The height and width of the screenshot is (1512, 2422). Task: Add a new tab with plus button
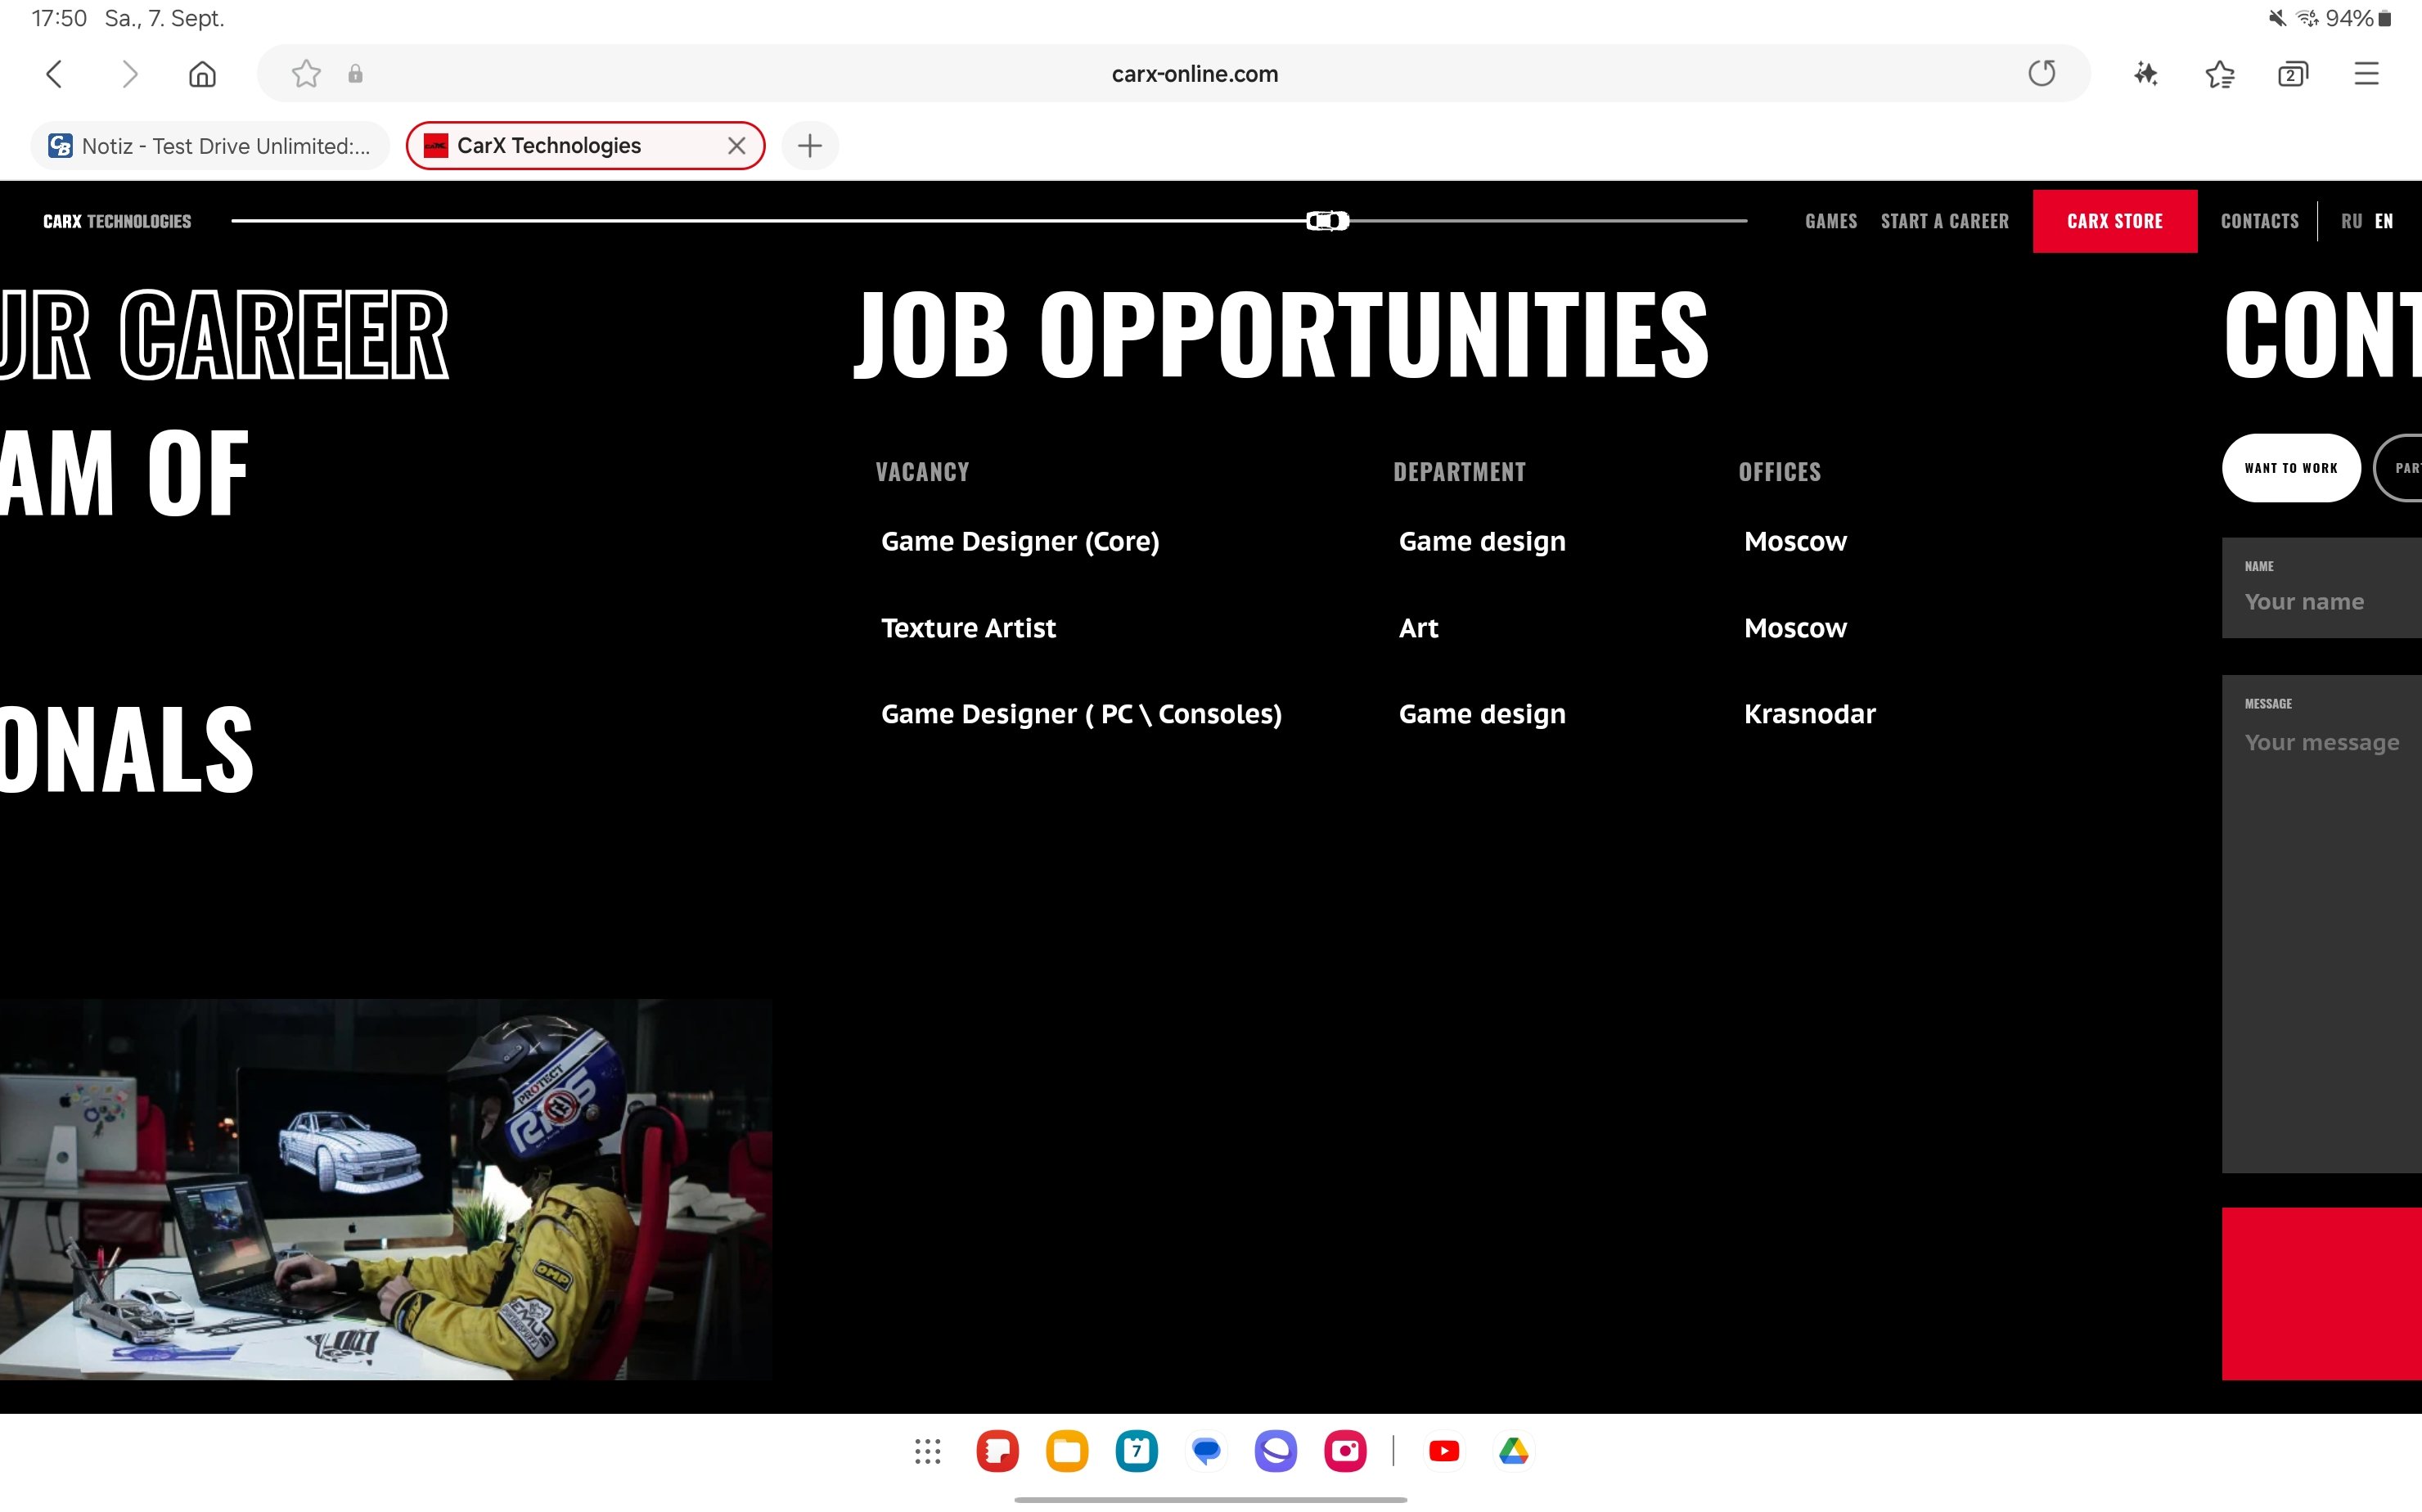pyautogui.click(x=809, y=146)
